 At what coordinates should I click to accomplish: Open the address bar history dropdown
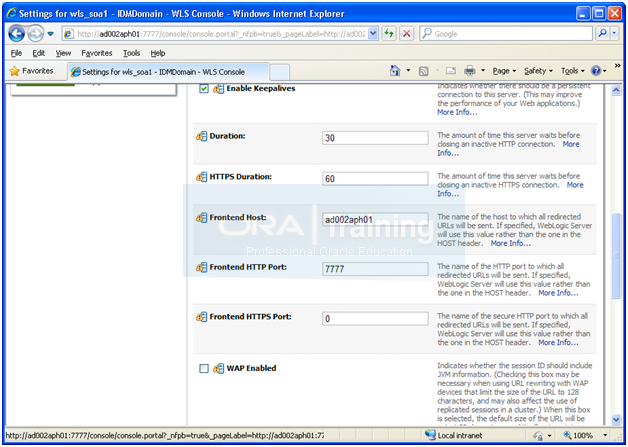point(373,34)
